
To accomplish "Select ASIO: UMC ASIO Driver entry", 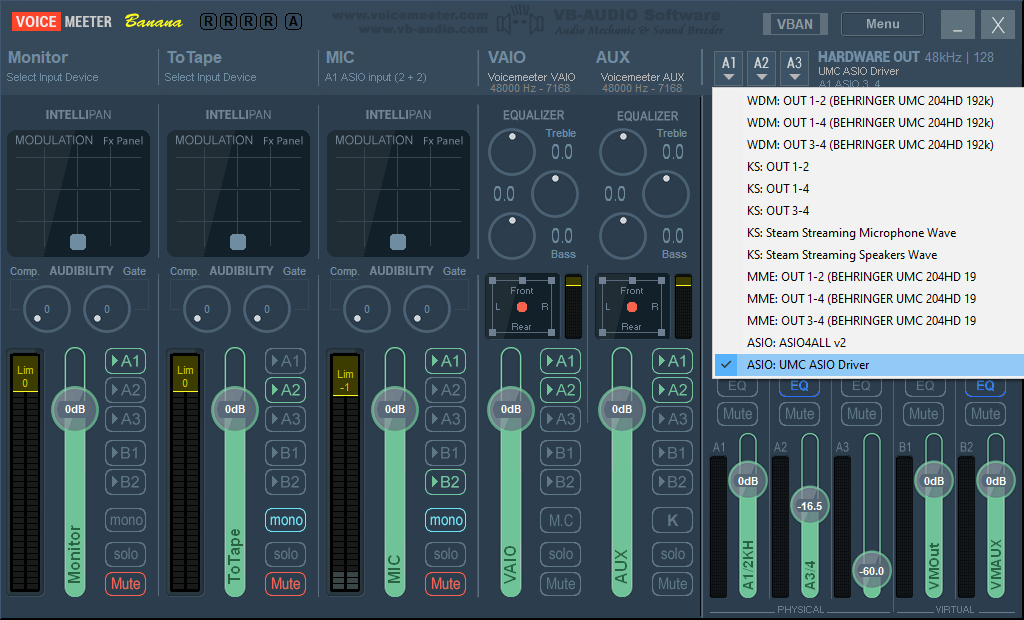I will [x=869, y=365].
